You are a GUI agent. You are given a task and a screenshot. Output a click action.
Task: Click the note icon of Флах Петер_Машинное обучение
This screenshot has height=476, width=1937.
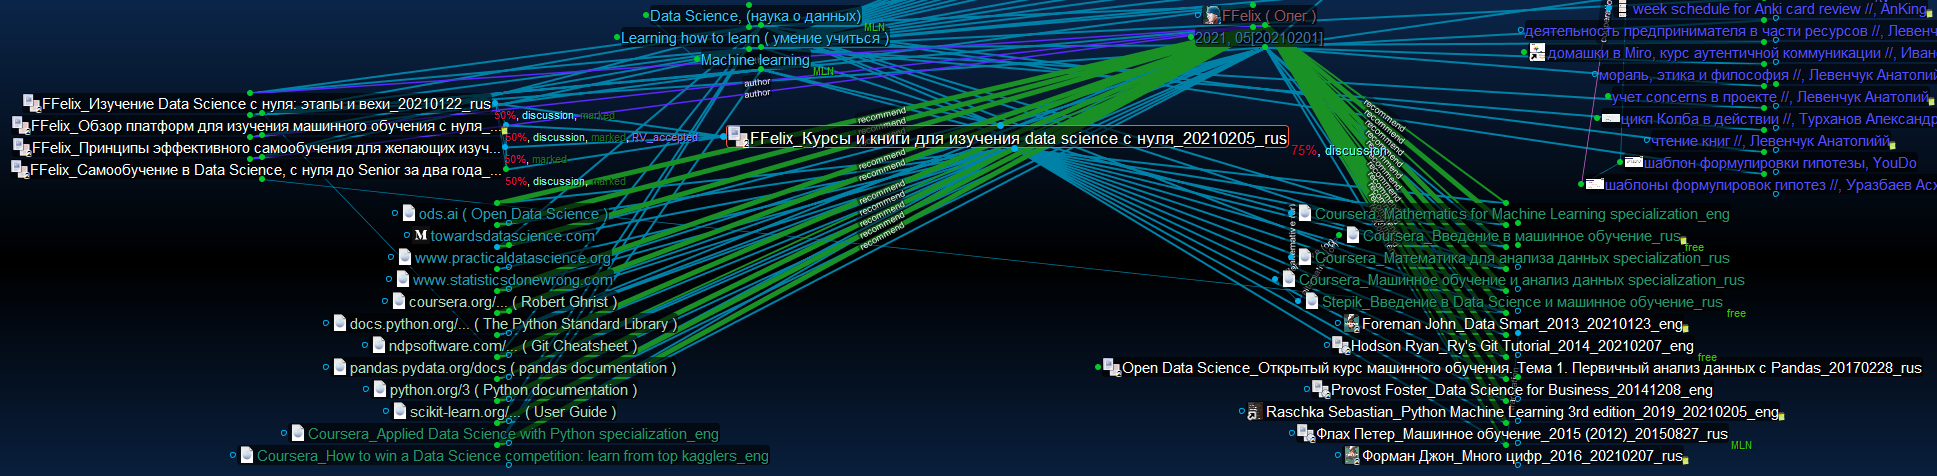(1306, 433)
